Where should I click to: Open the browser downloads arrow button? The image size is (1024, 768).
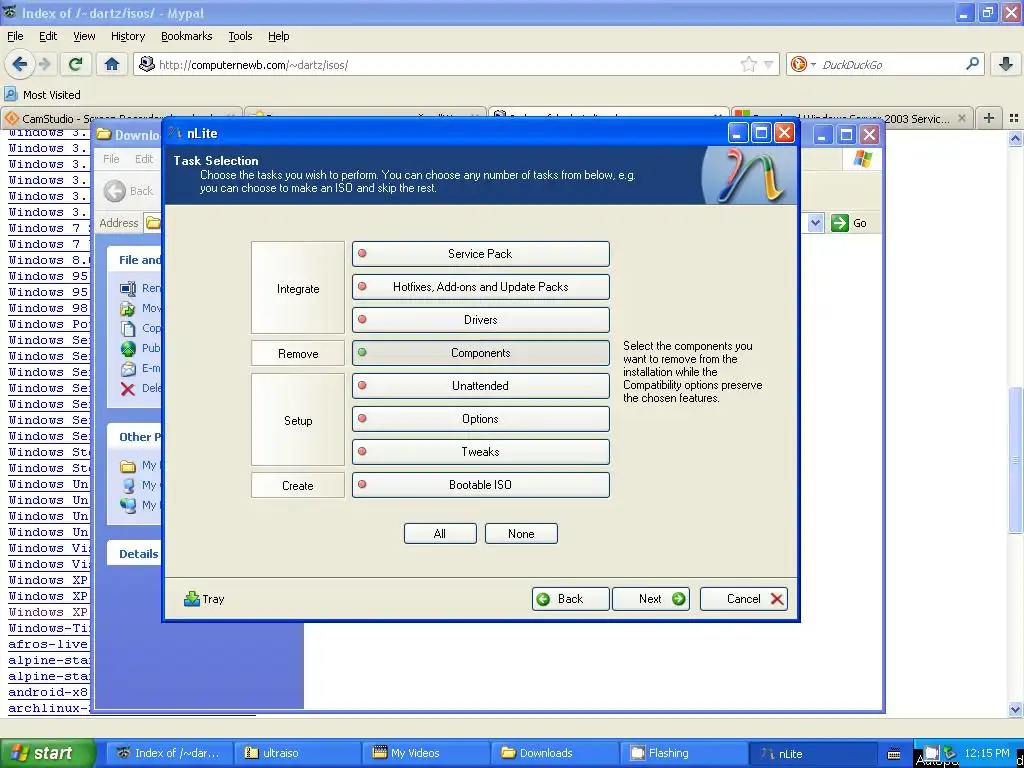[1006, 64]
